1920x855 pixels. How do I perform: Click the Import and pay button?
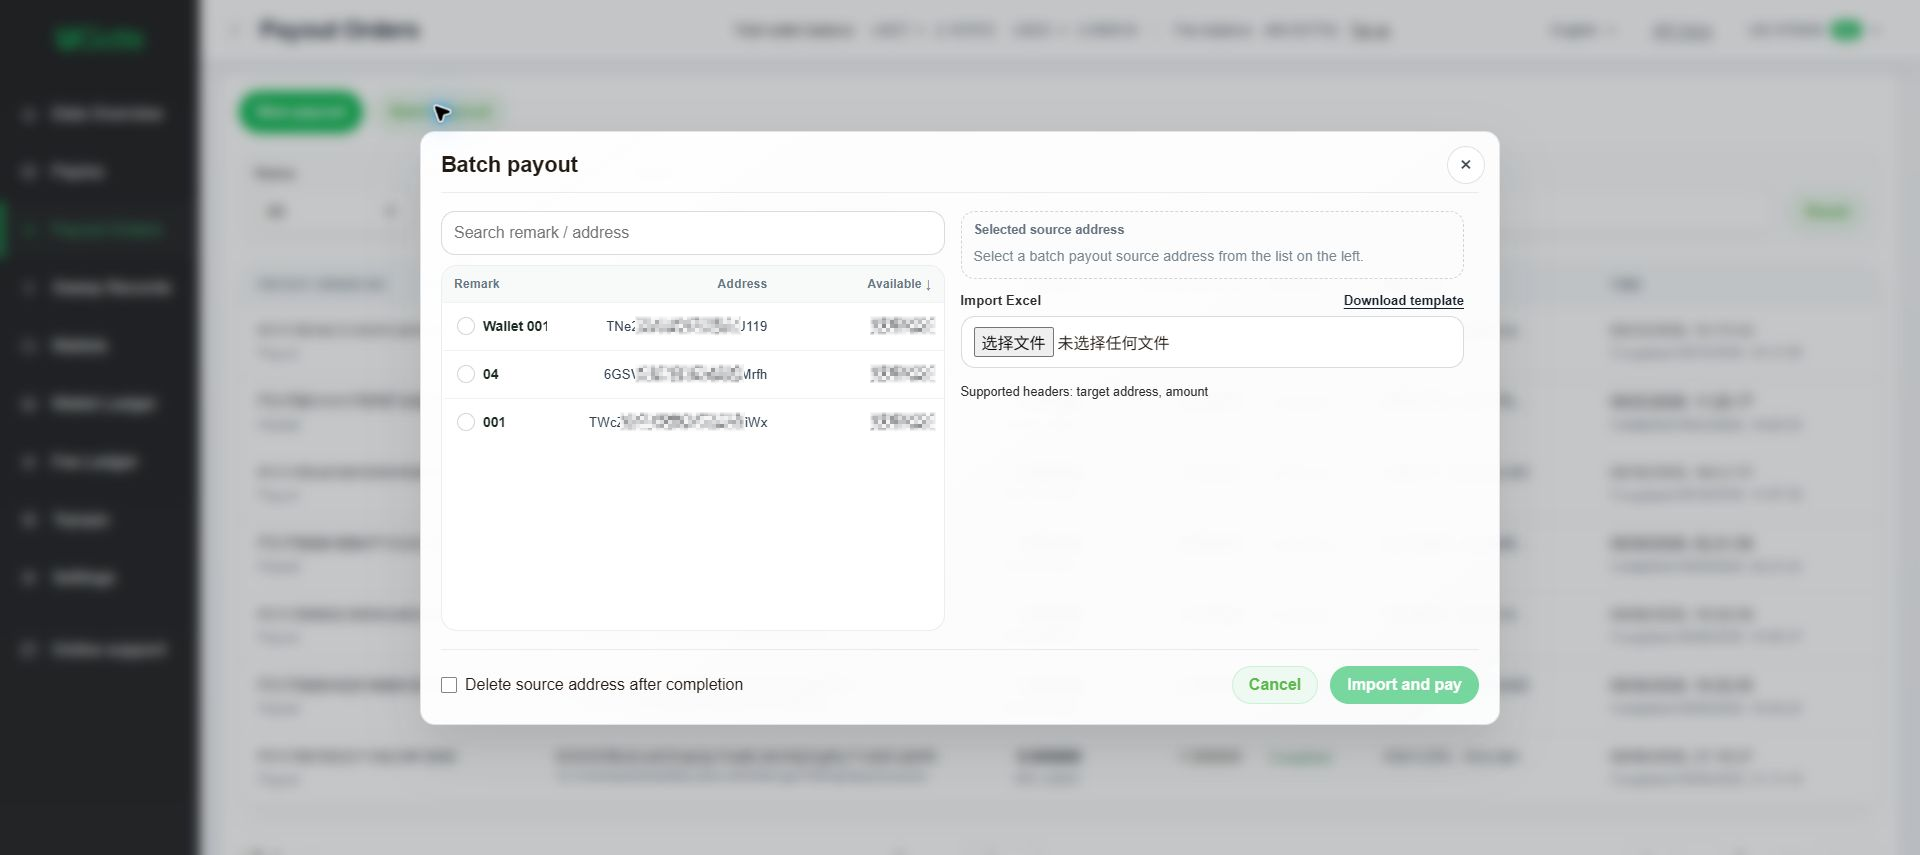(x=1403, y=685)
